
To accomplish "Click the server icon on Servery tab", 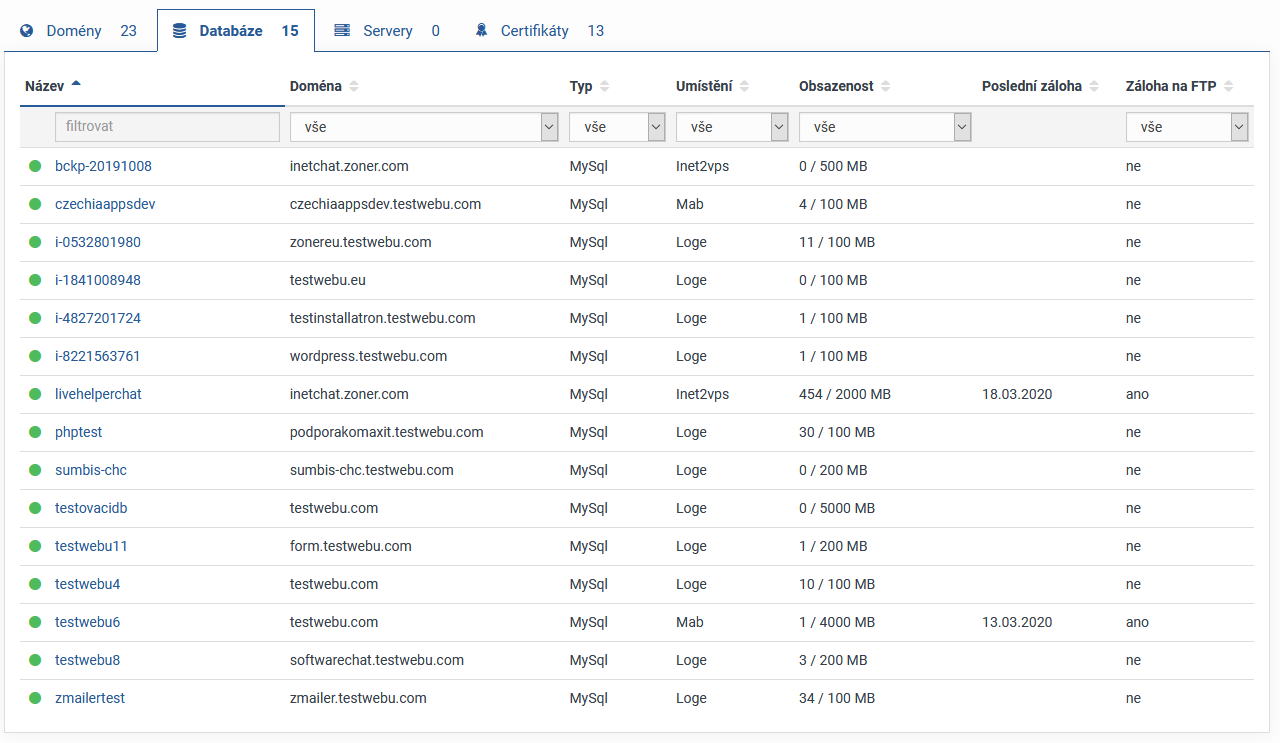I will [x=342, y=31].
